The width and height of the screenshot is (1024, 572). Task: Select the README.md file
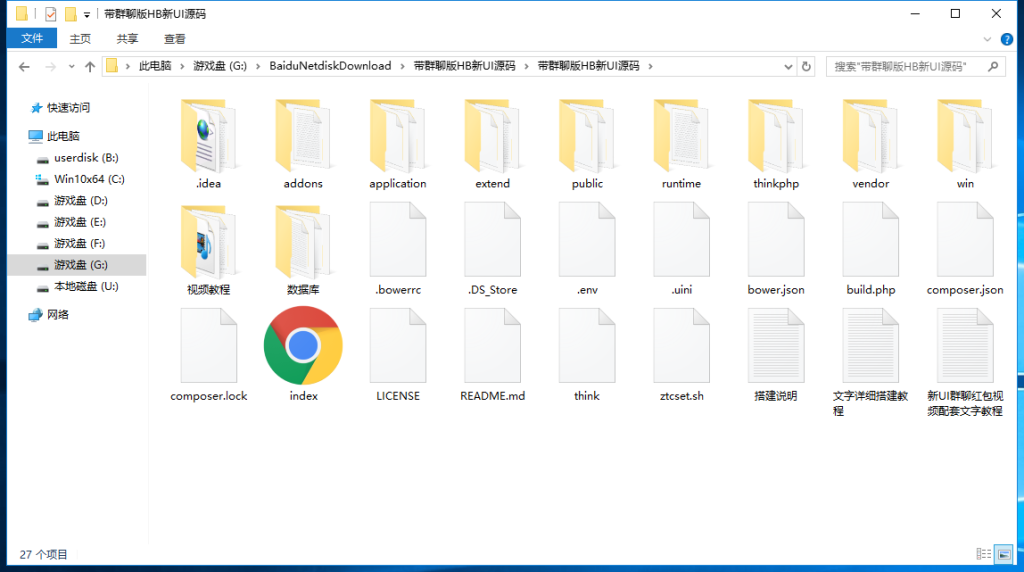492,356
